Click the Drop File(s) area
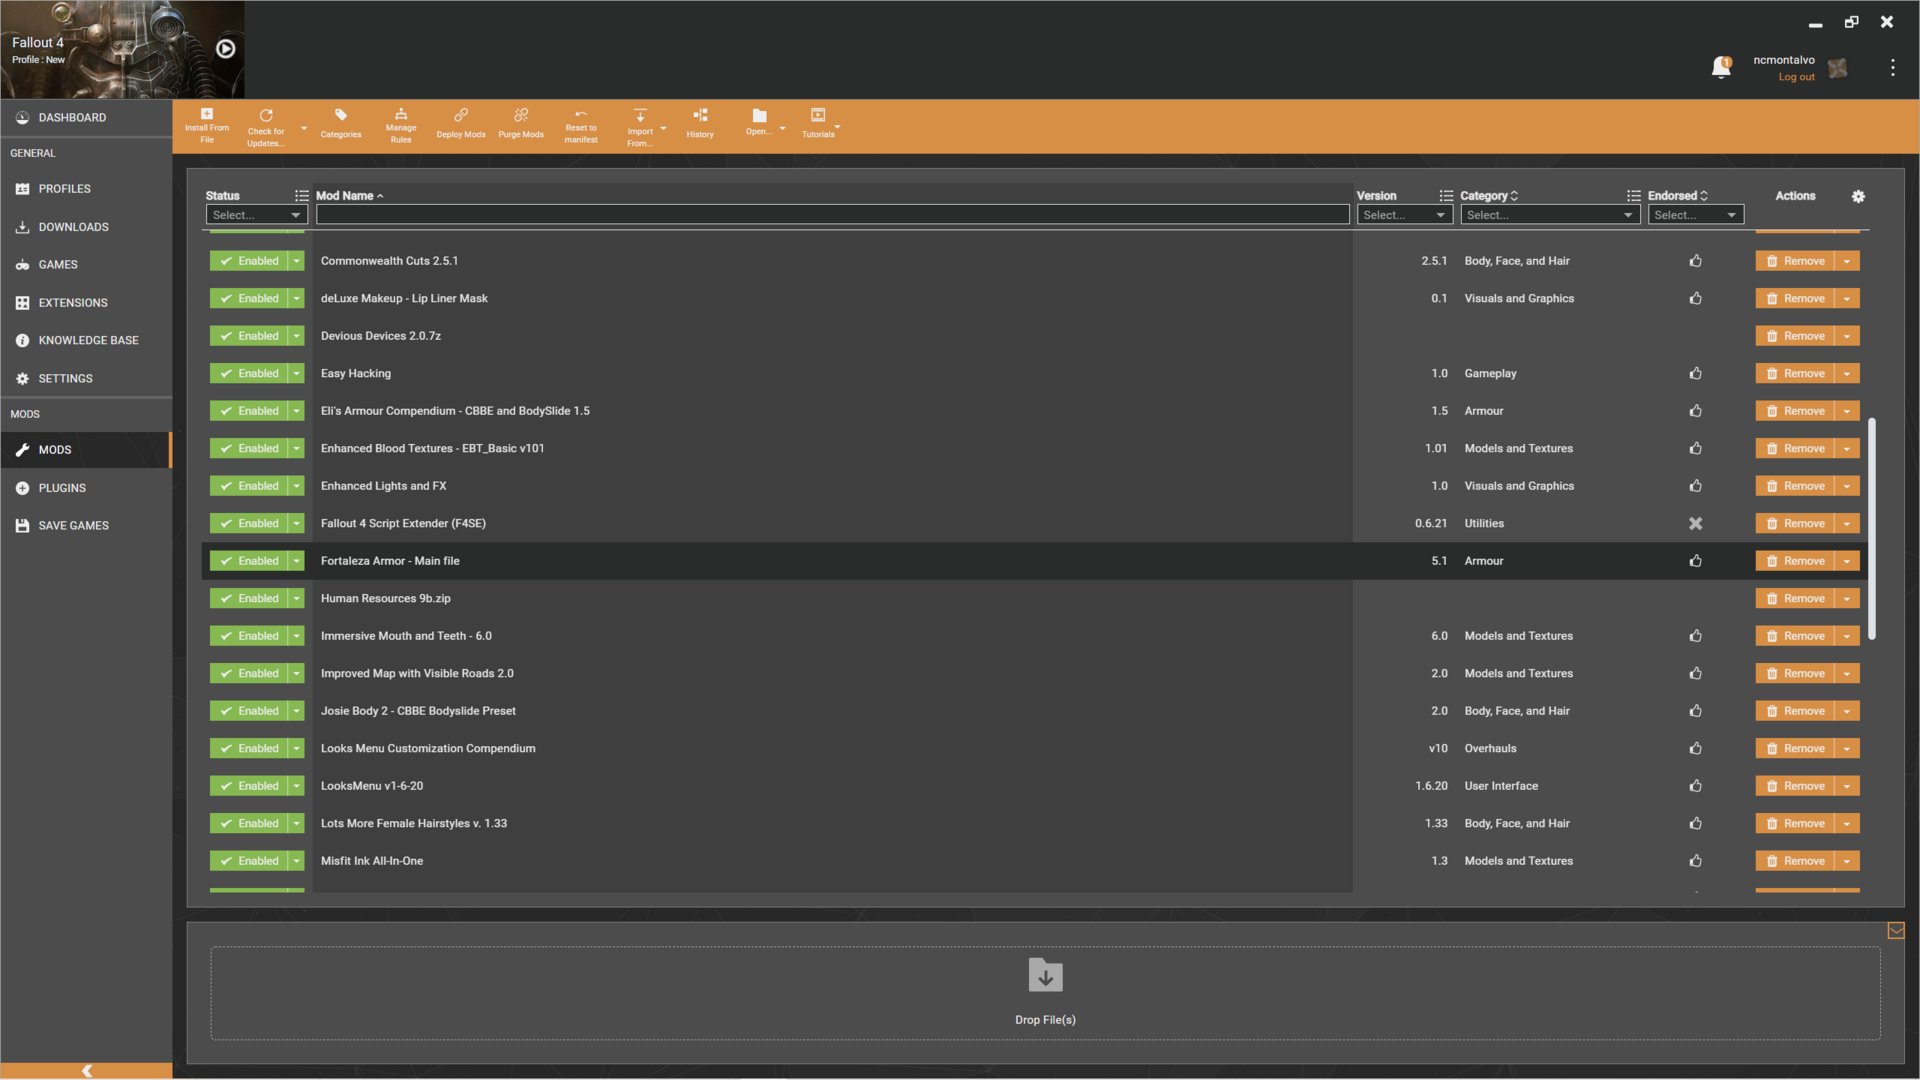This screenshot has height=1080, width=1920. pyautogui.click(x=1045, y=993)
